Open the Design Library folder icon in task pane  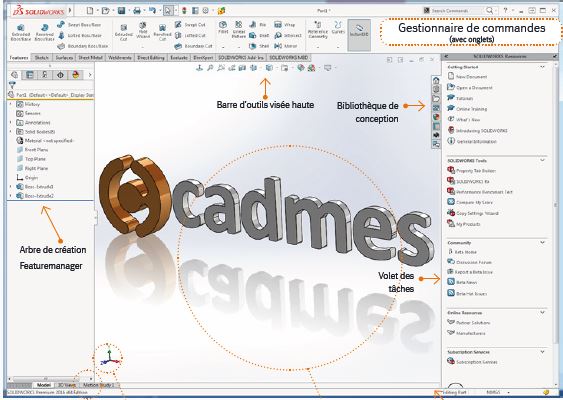point(436,98)
